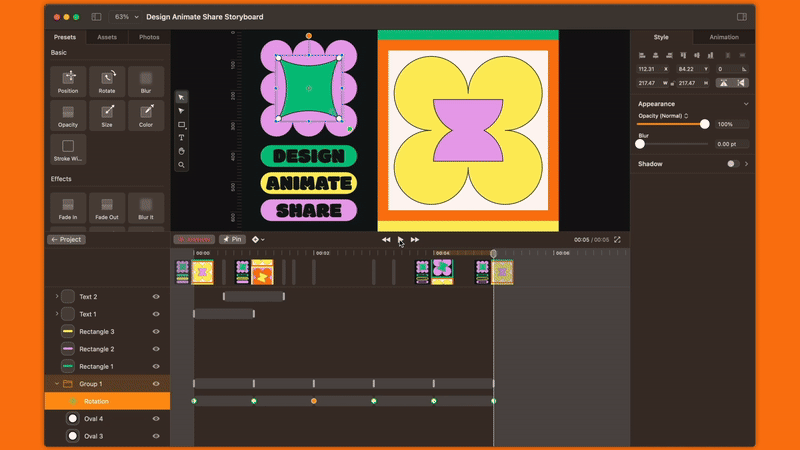Screen dimensions: 800x450
Task: Hide the Group 1 layer
Action: 156,384
